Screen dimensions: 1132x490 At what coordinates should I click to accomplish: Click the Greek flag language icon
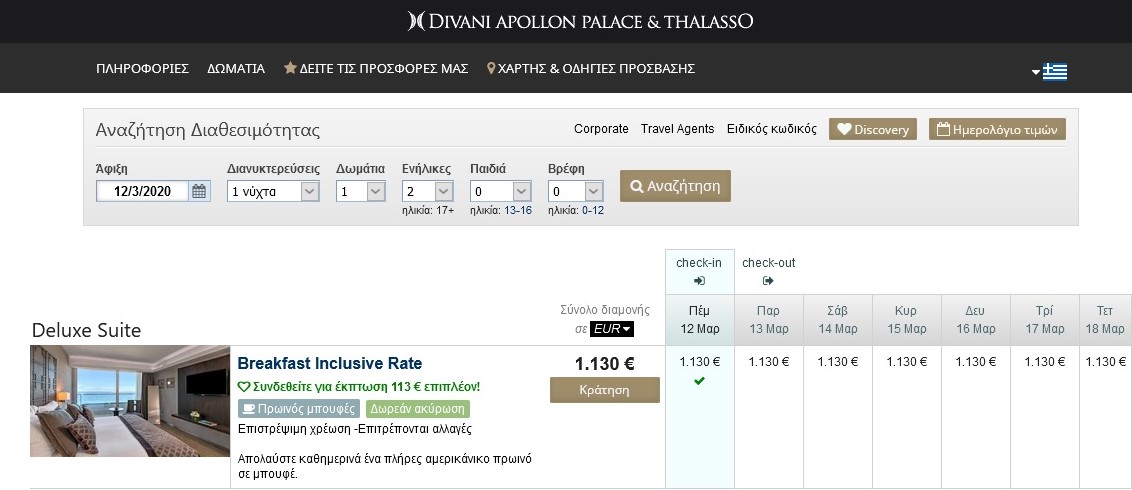(x=1054, y=71)
